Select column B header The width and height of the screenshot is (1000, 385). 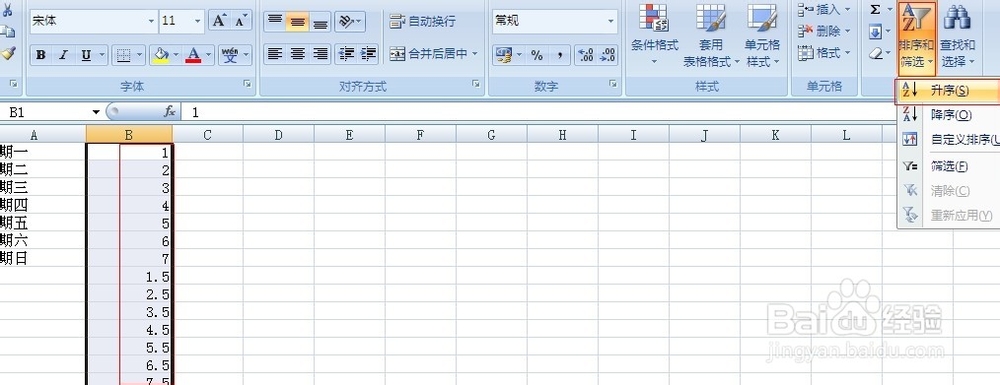pyautogui.click(x=129, y=134)
